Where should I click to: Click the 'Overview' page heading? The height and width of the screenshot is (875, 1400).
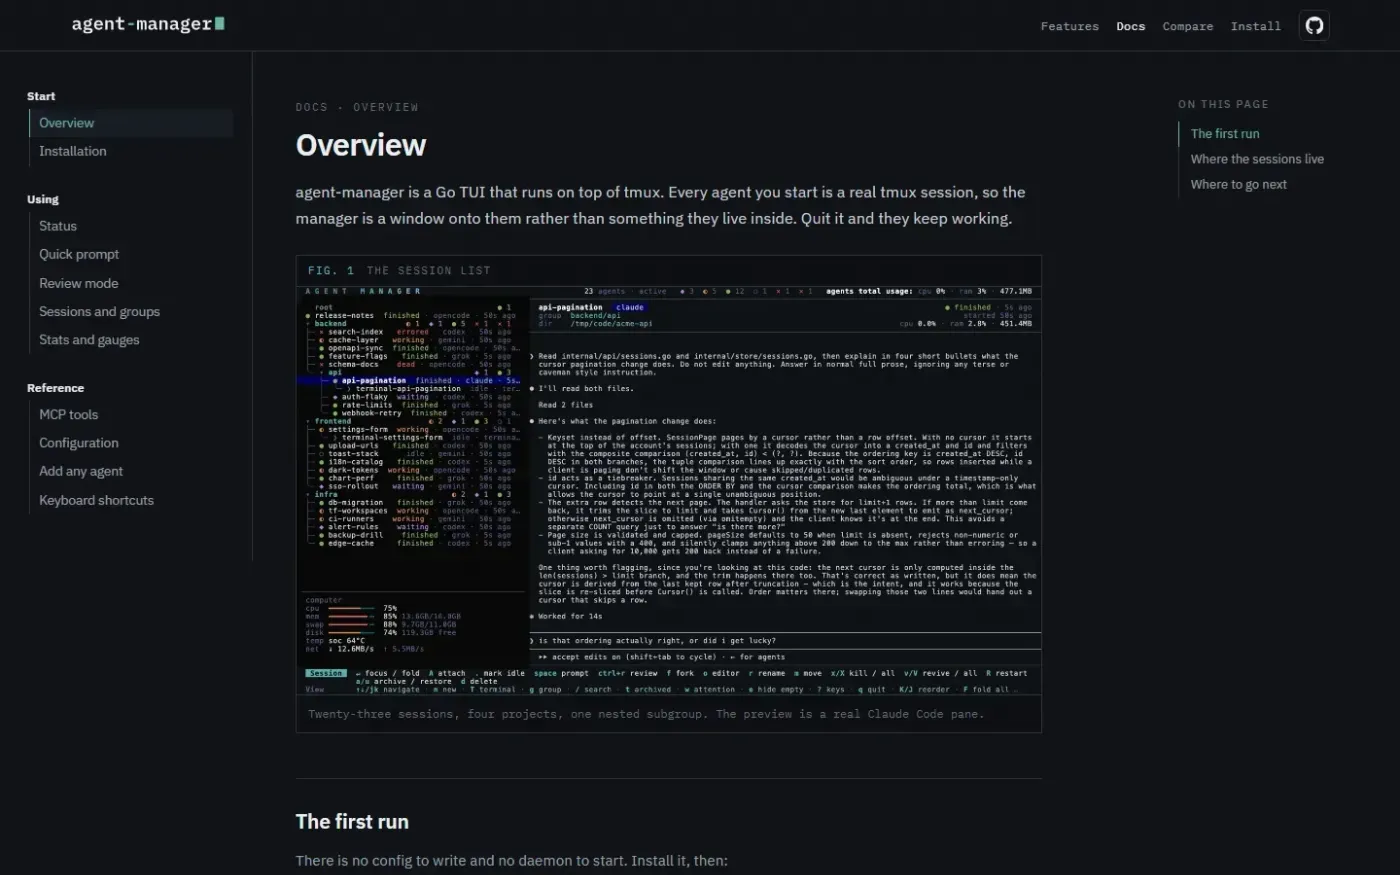360,145
